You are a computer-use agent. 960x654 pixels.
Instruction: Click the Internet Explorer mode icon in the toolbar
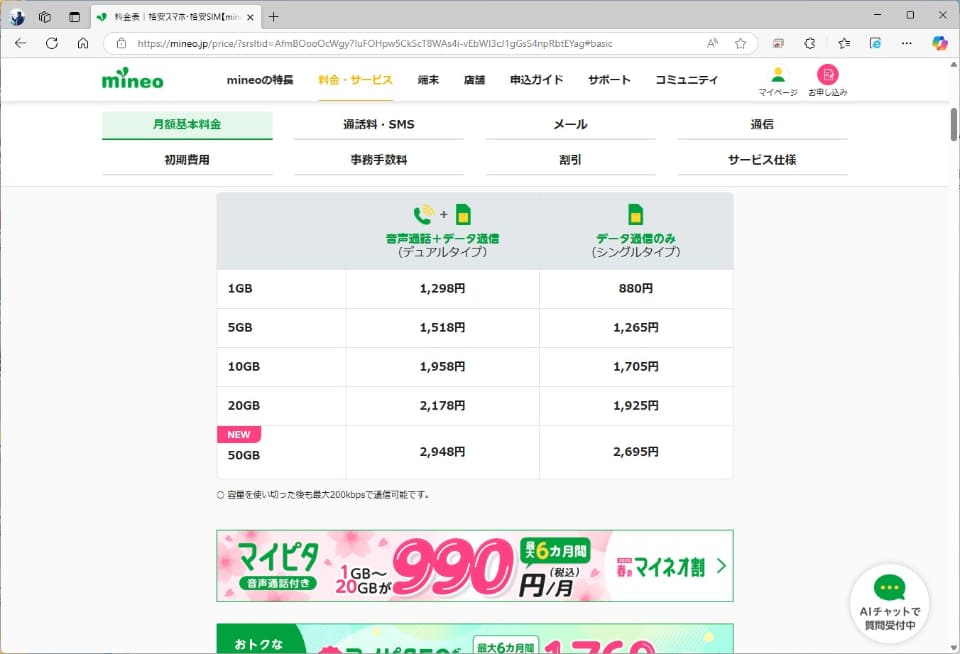pyautogui.click(x=875, y=43)
